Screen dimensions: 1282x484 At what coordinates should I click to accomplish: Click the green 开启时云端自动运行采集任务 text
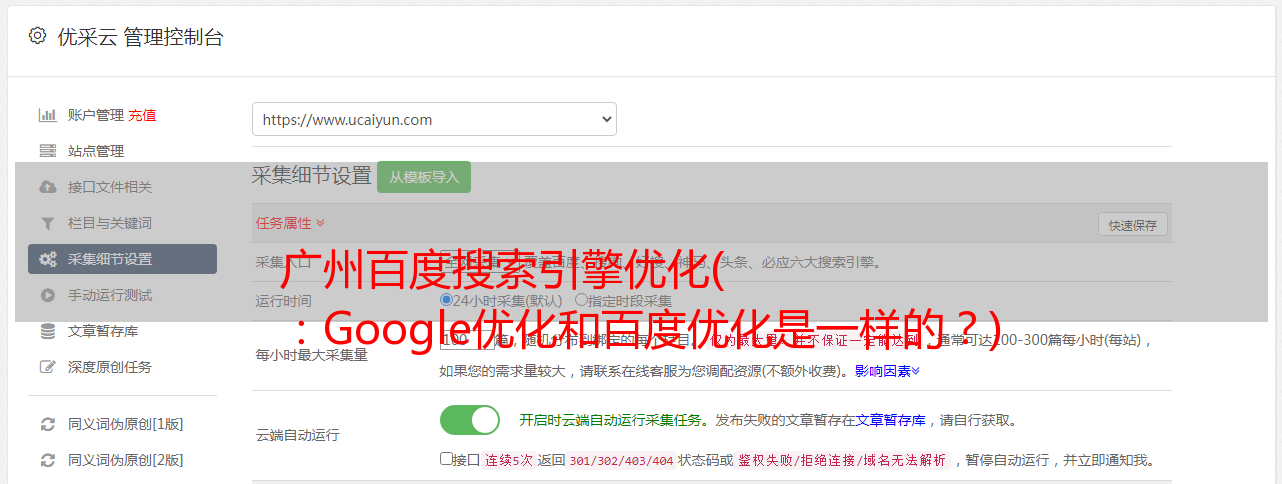[x=610, y=420]
